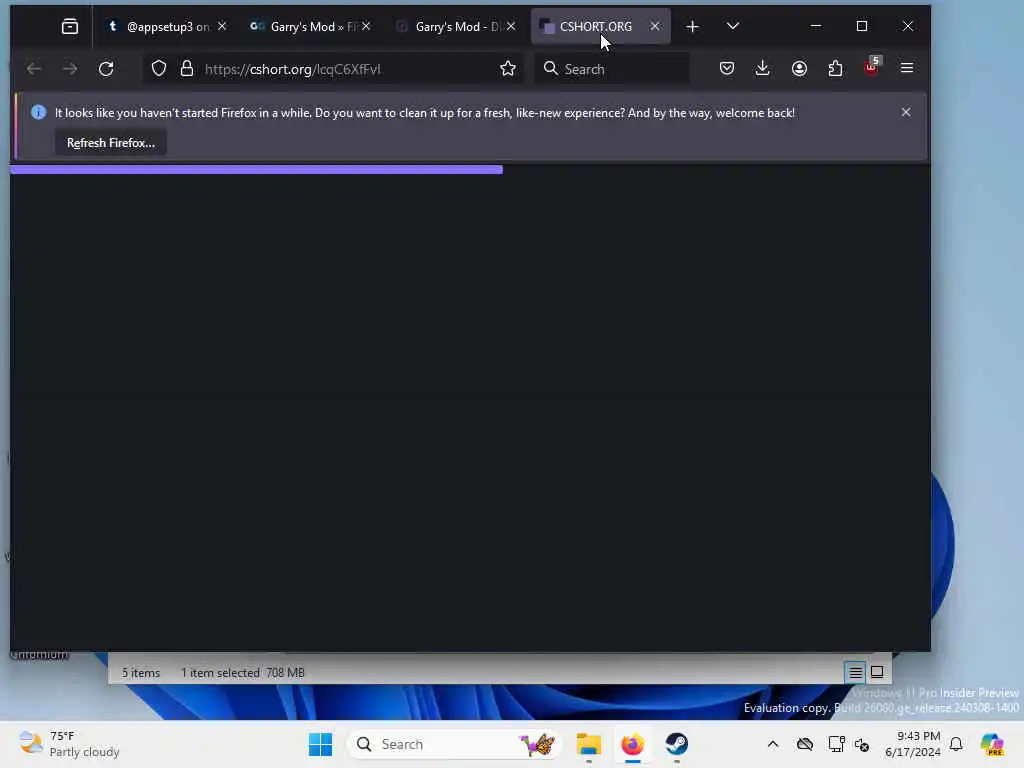Switch File Explorer to details view

pyautogui.click(x=856, y=672)
